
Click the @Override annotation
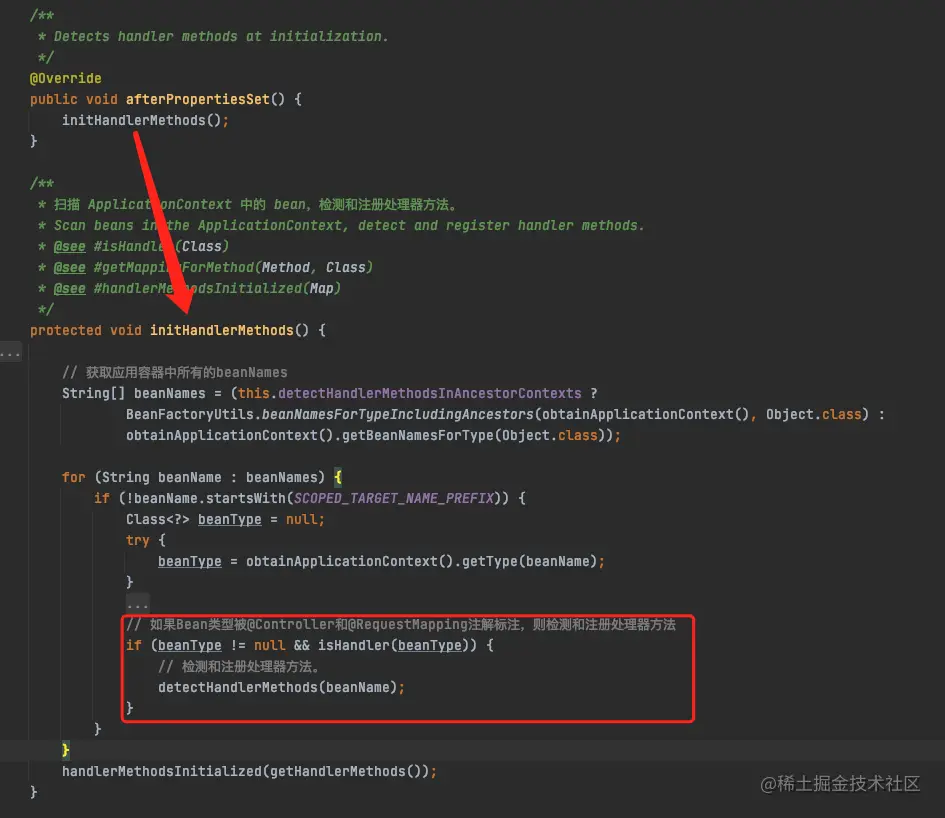(66, 78)
